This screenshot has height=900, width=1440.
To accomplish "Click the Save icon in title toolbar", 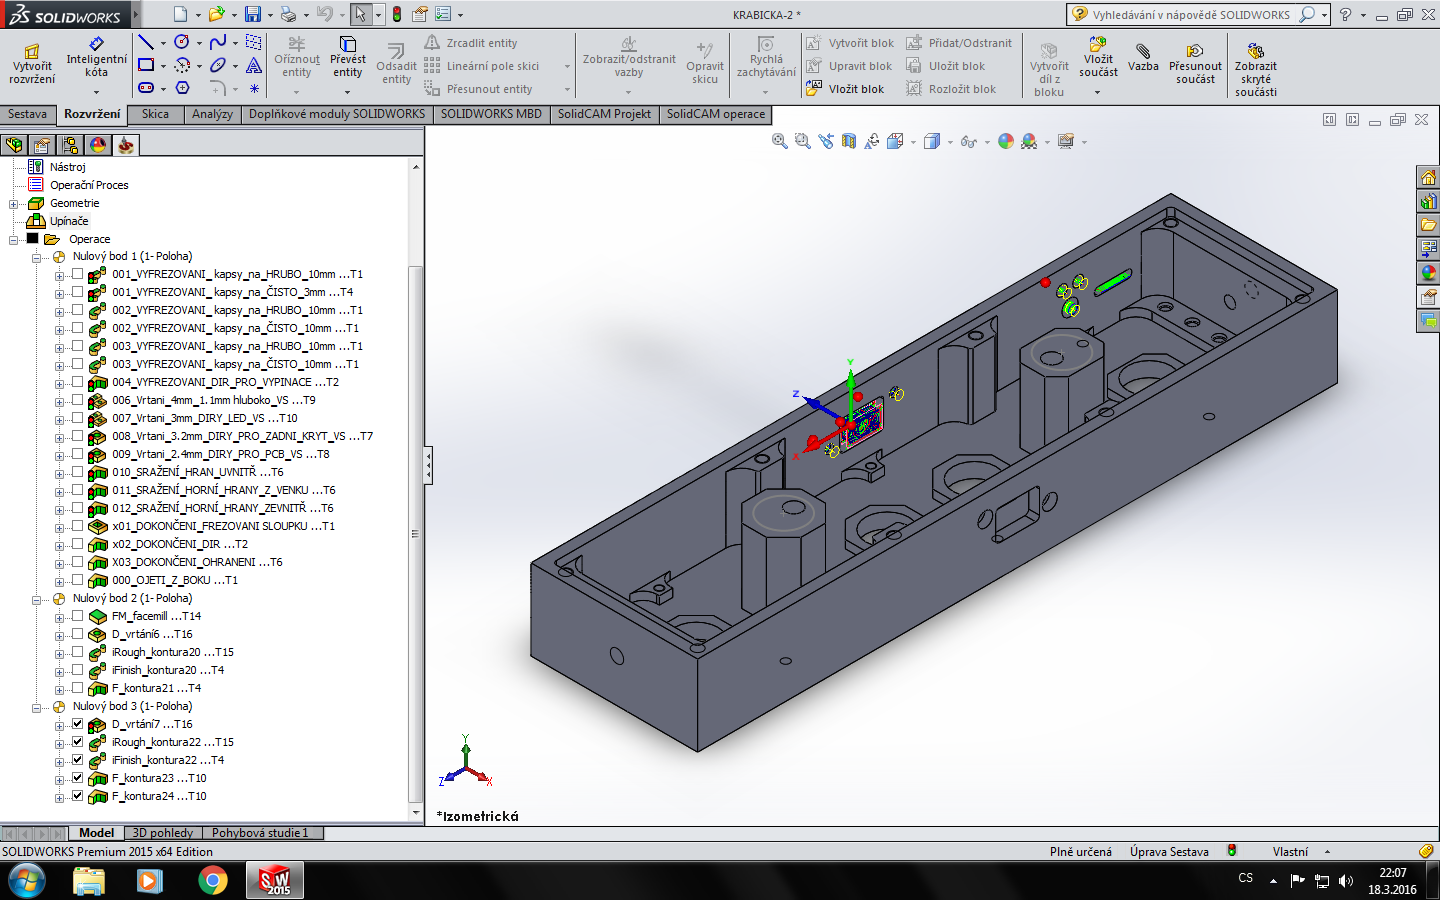I will pos(252,14).
